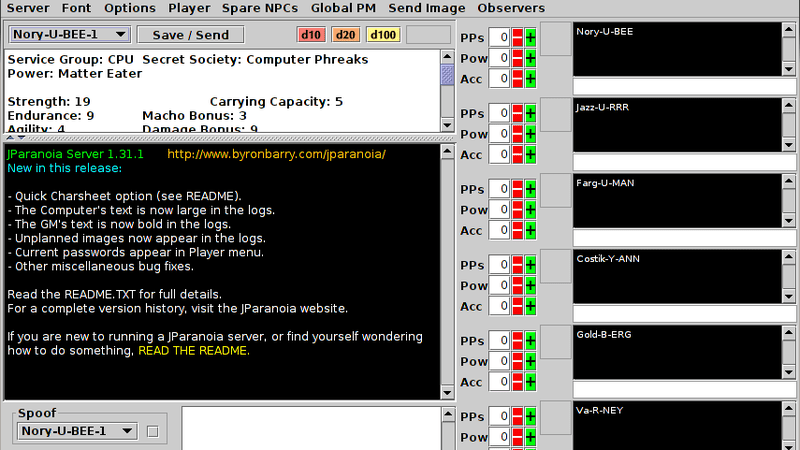The width and height of the screenshot is (800, 450).
Task: Open the Font menu
Action: (76, 8)
